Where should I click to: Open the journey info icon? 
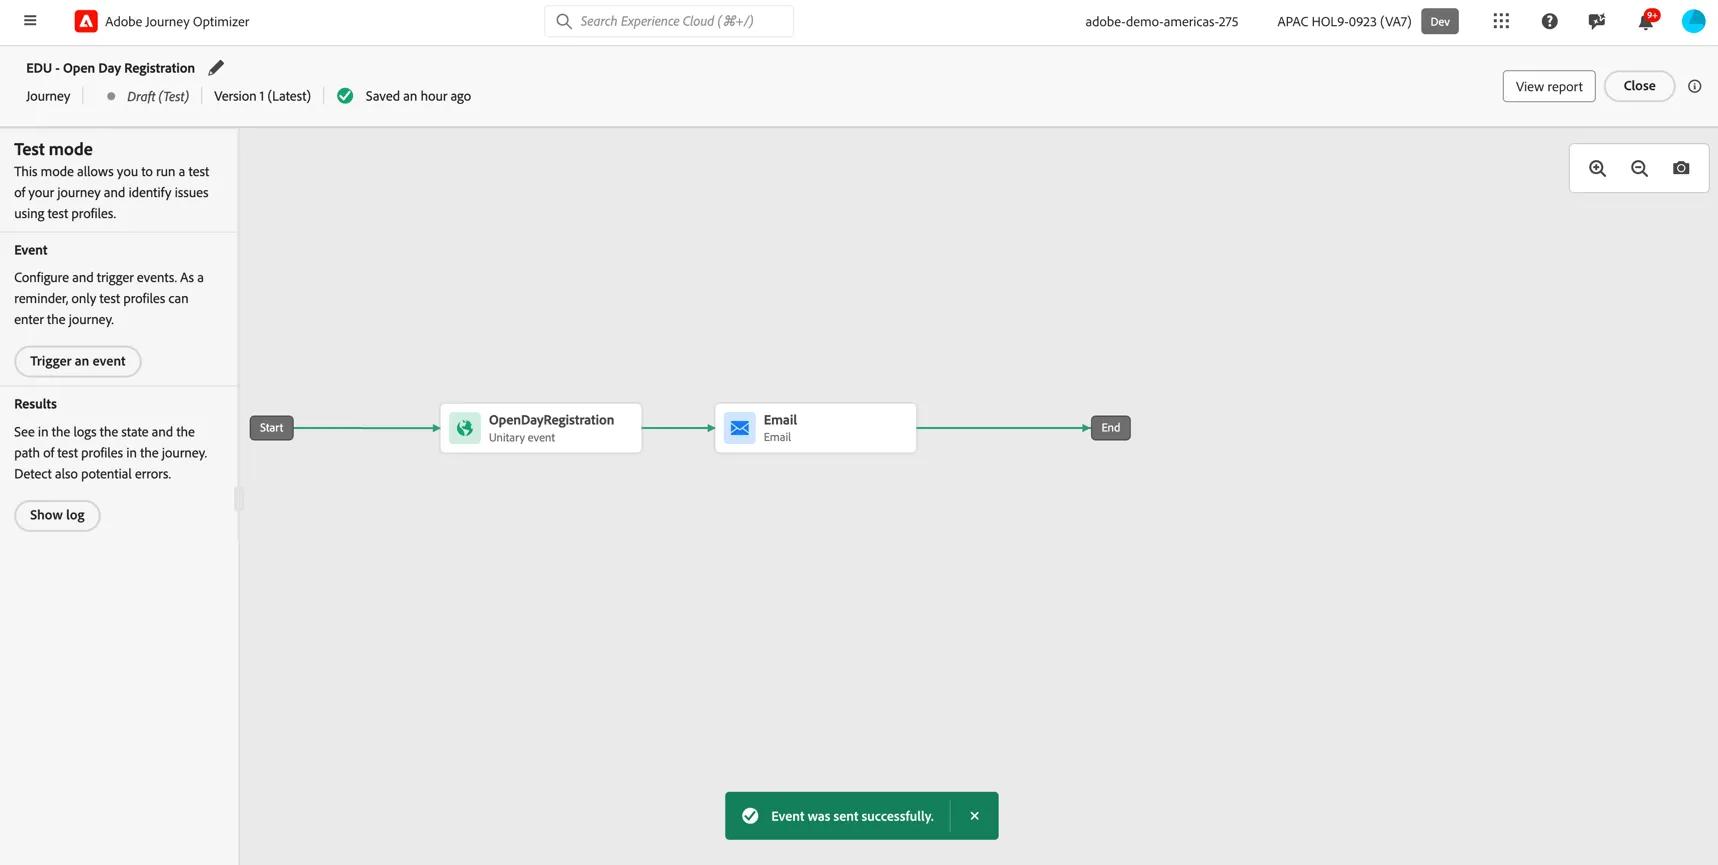[x=1694, y=86]
